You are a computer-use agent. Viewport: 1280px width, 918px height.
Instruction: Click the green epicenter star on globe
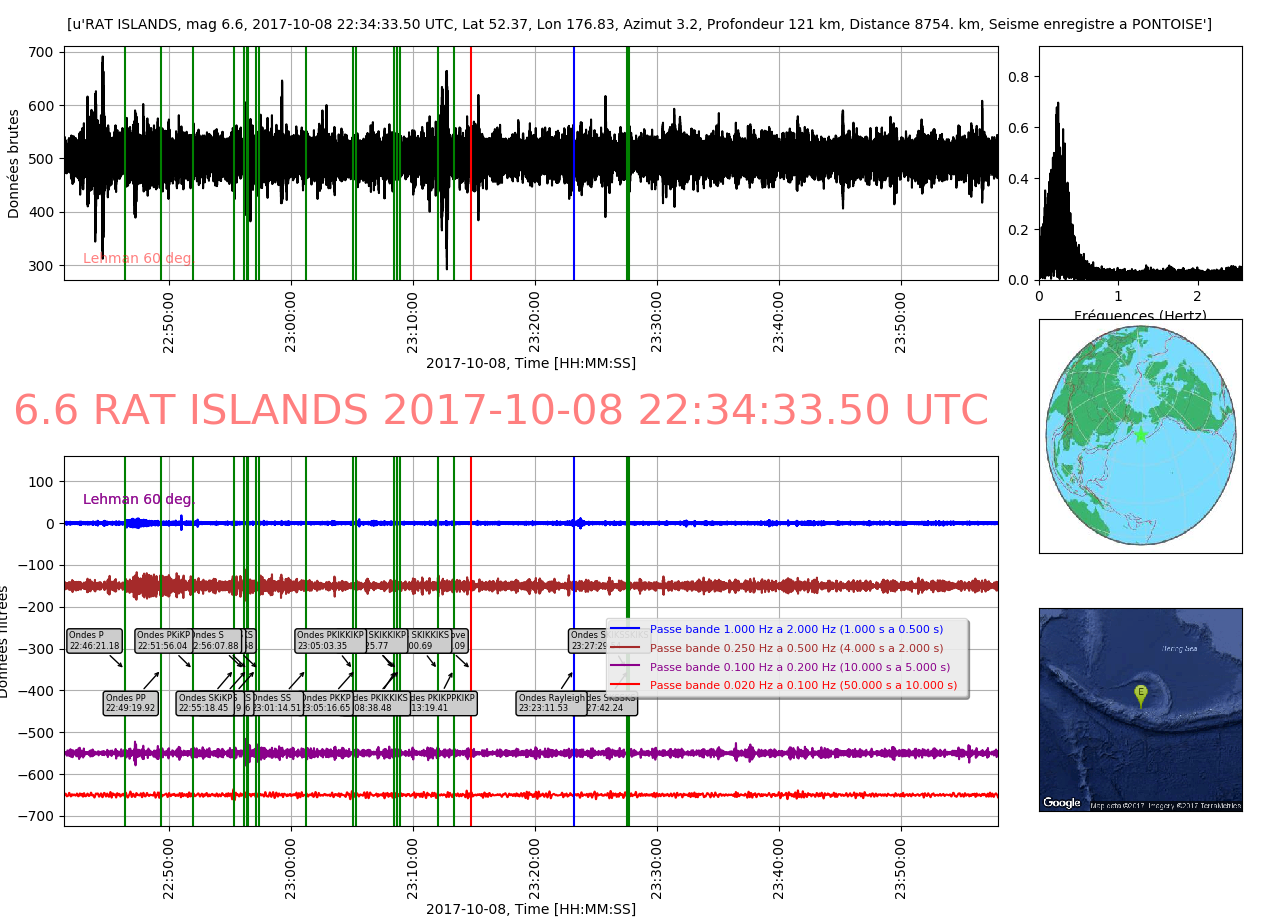[x=1141, y=435]
